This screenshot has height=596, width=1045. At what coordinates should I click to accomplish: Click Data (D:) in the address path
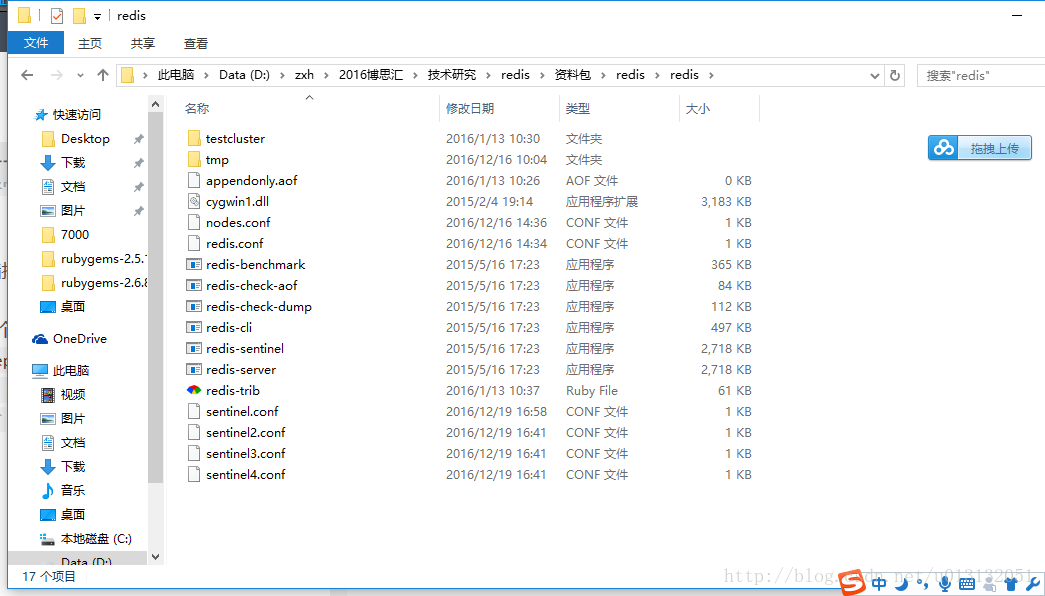click(x=245, y=75)
